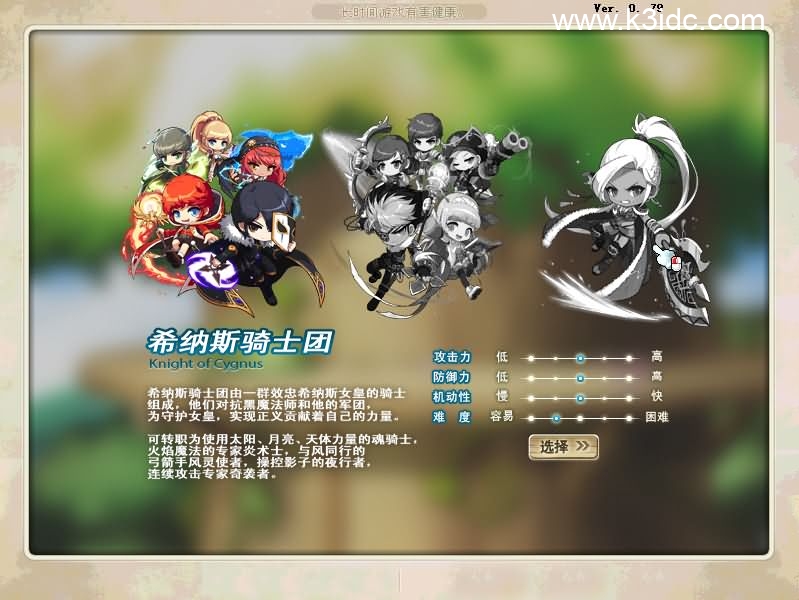Viewport: 799px width, 600px height.
Task: Click the 希纳斯骑士团 title heading
Action: pyautogui.click(x=240, y=341)
